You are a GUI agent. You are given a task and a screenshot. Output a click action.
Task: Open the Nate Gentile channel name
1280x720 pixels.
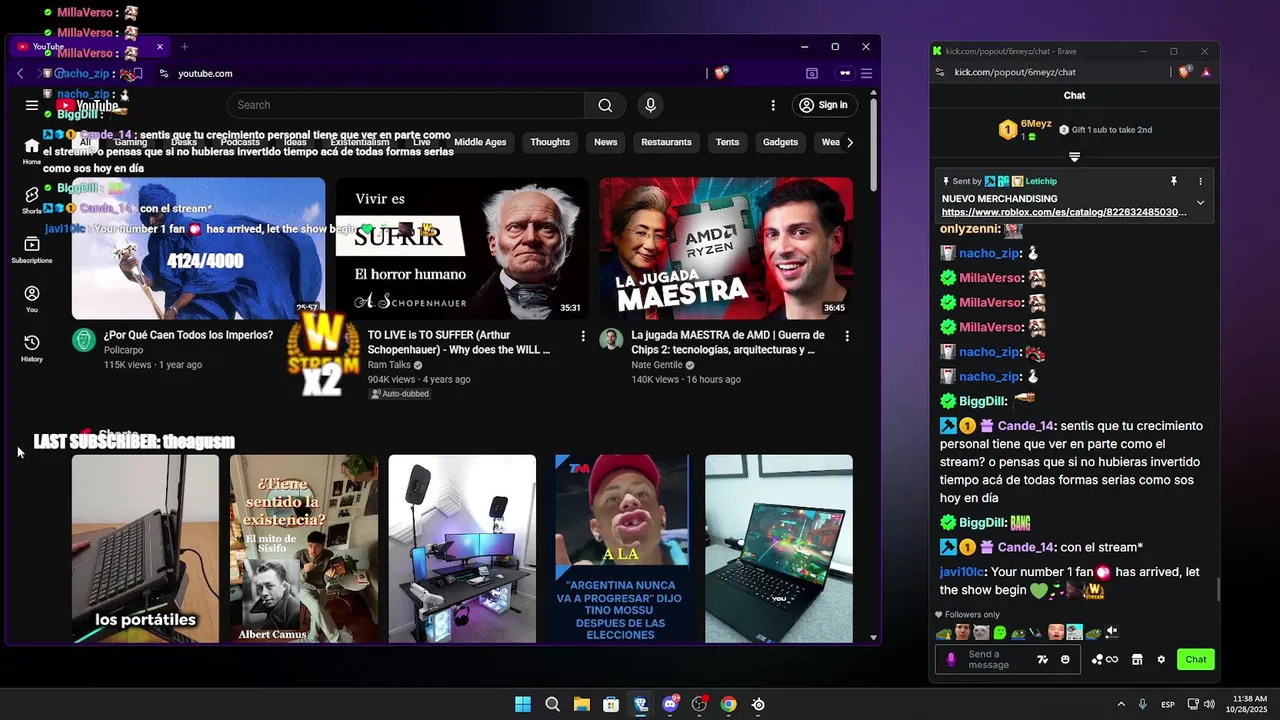(x=657, y=365)
